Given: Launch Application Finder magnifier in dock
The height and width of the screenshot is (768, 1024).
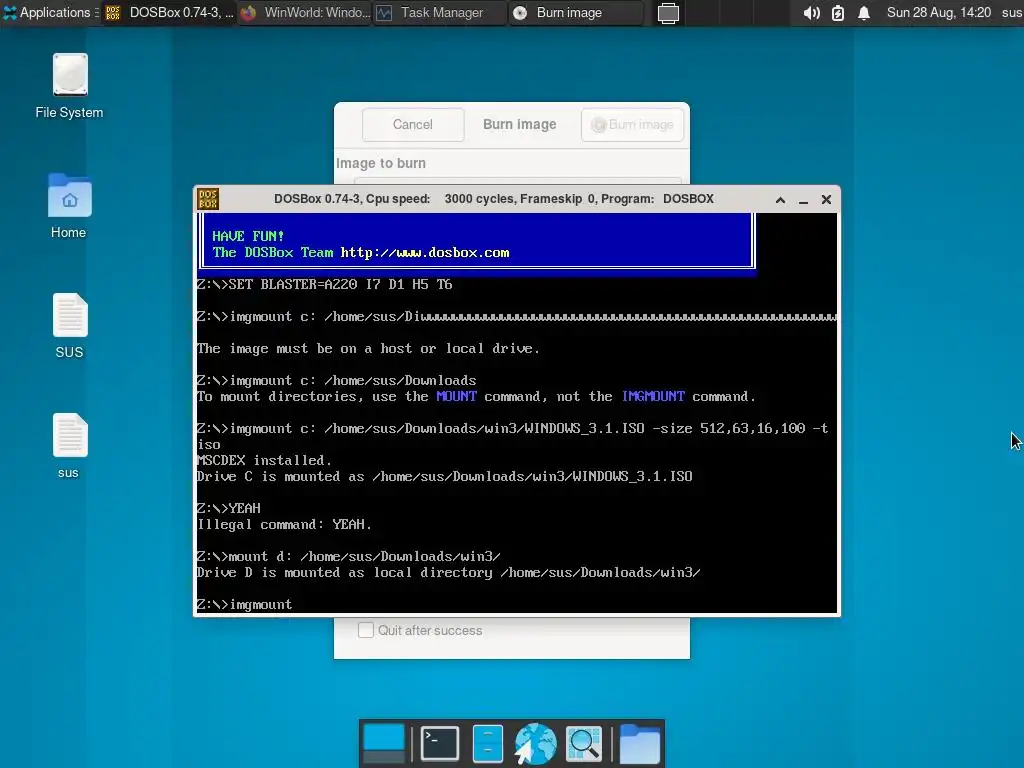Looking at the screenshot, I should 584,743.
